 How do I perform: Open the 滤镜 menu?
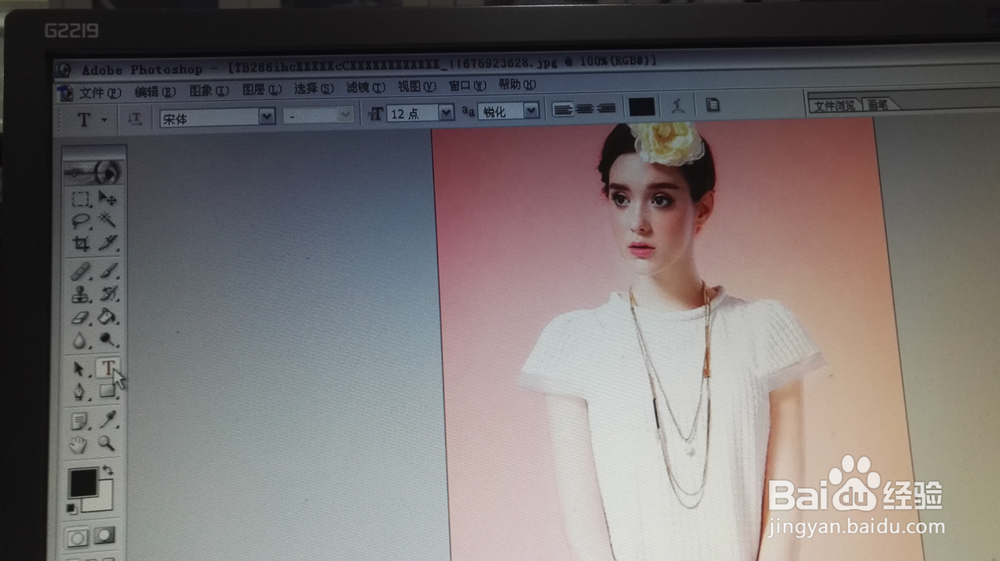pyautogui.click(x=365, y=87)
